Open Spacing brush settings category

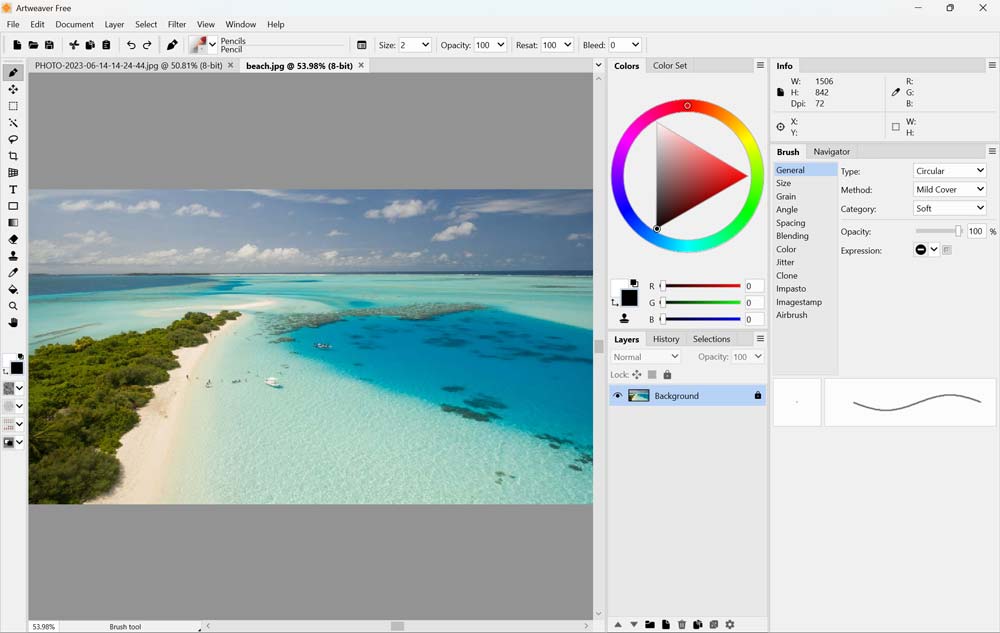point(790,223)
